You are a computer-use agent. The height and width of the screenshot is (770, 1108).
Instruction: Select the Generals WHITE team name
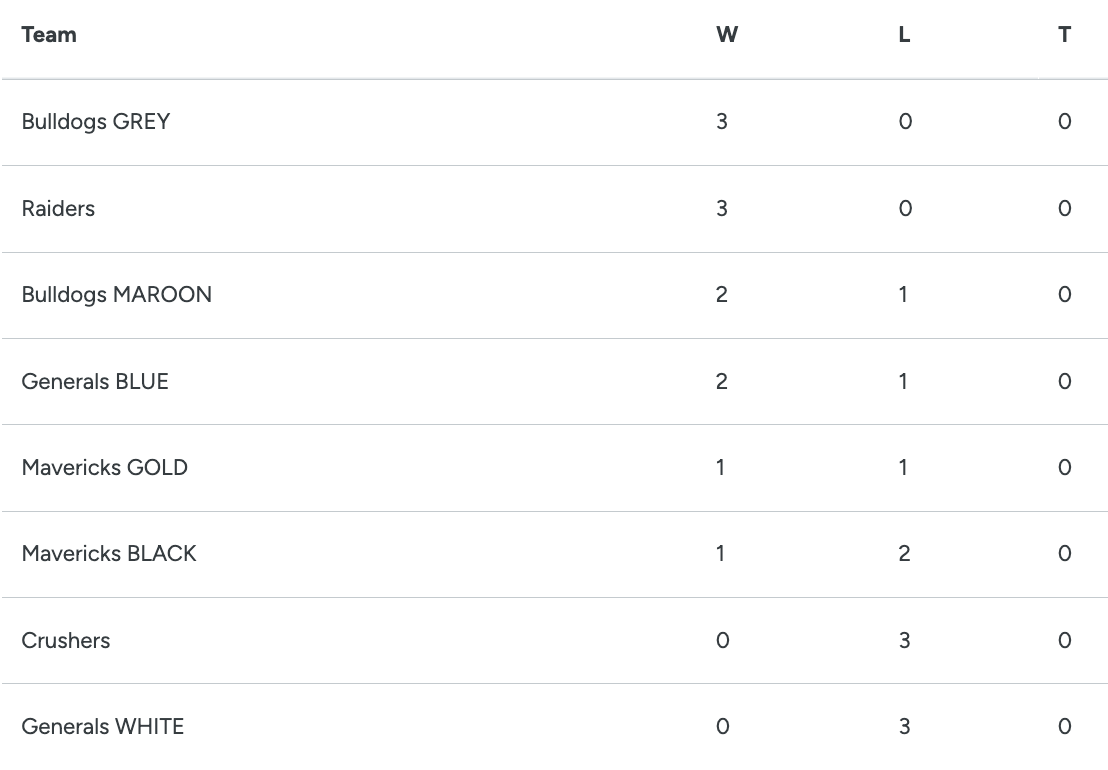pyautogui.click(x=103, y=727)
